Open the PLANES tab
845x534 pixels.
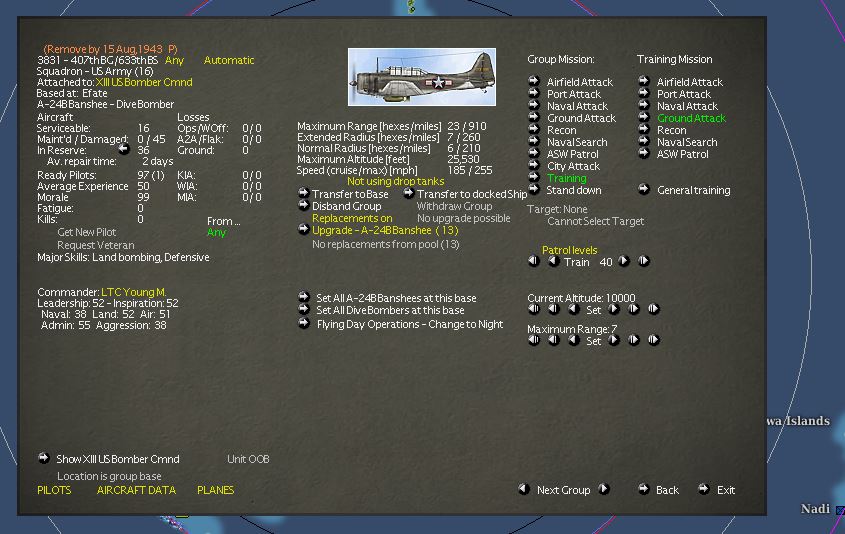216,490
